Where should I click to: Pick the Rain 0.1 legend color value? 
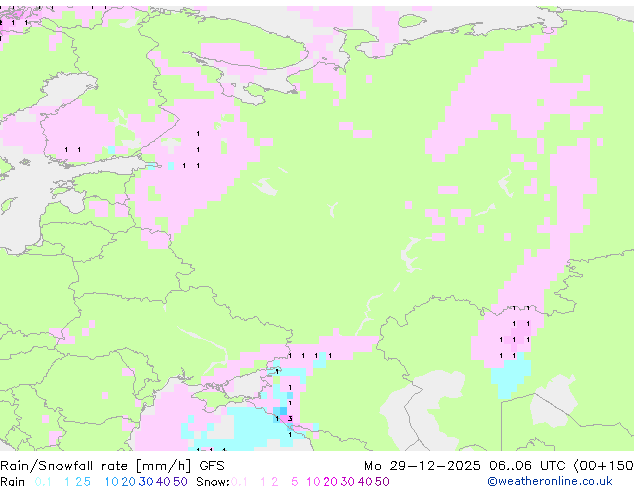point(43,482)
